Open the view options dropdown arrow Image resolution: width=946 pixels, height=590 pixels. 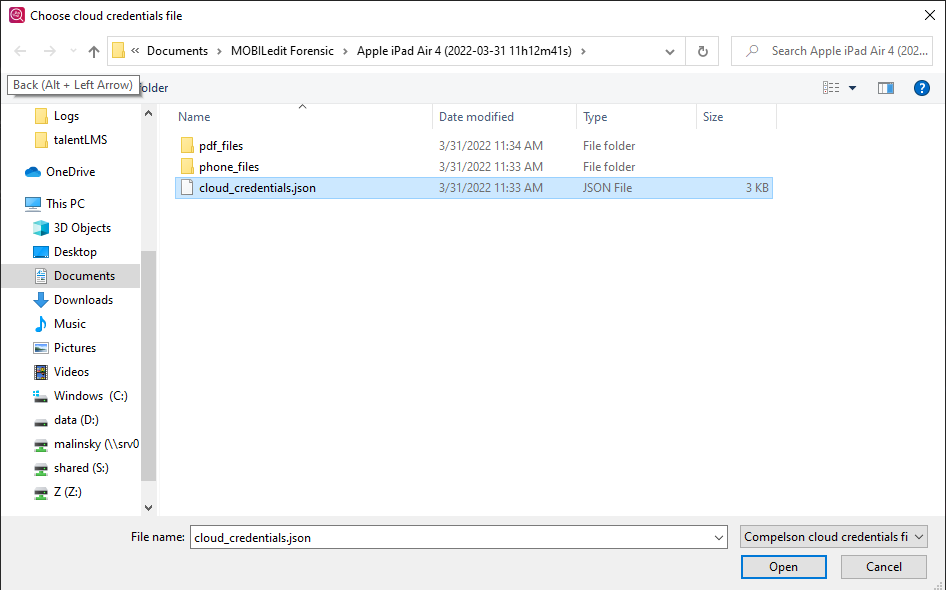853,88
